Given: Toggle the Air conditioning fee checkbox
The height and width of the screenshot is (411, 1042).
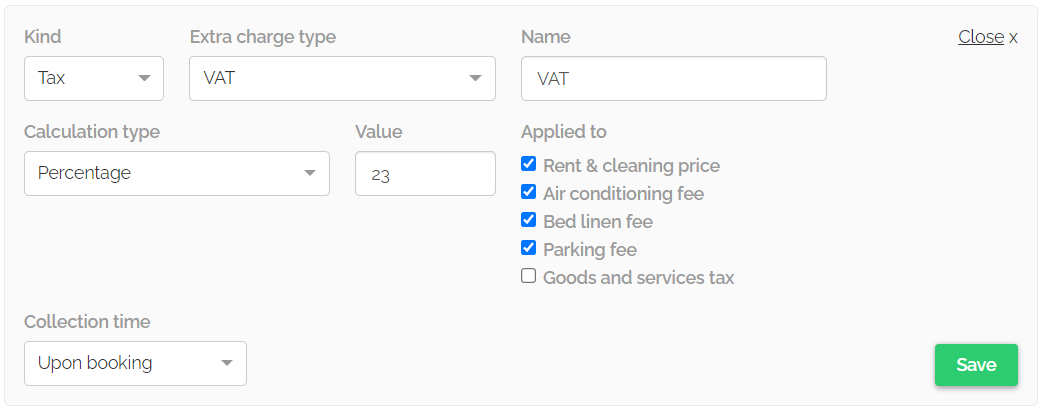Looking at the screenshot, I should click(x=529, y=192).
